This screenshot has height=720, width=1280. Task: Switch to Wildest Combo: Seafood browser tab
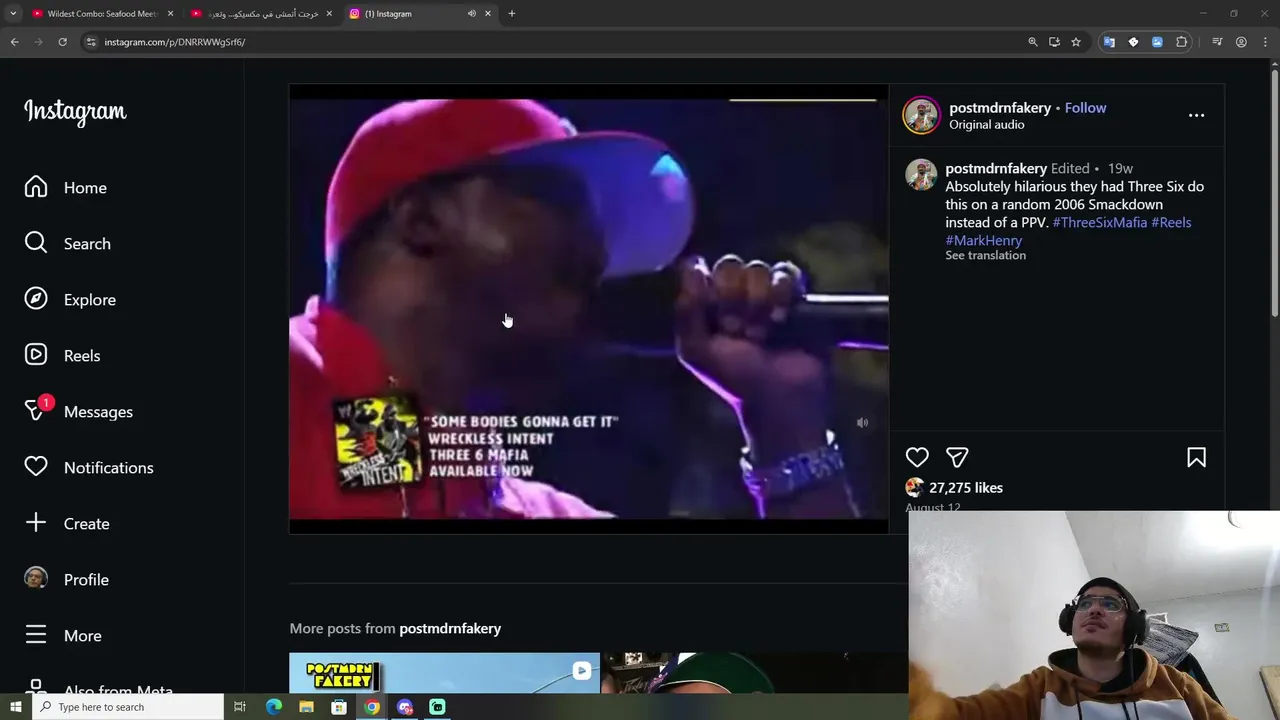(x=102, y=14)
